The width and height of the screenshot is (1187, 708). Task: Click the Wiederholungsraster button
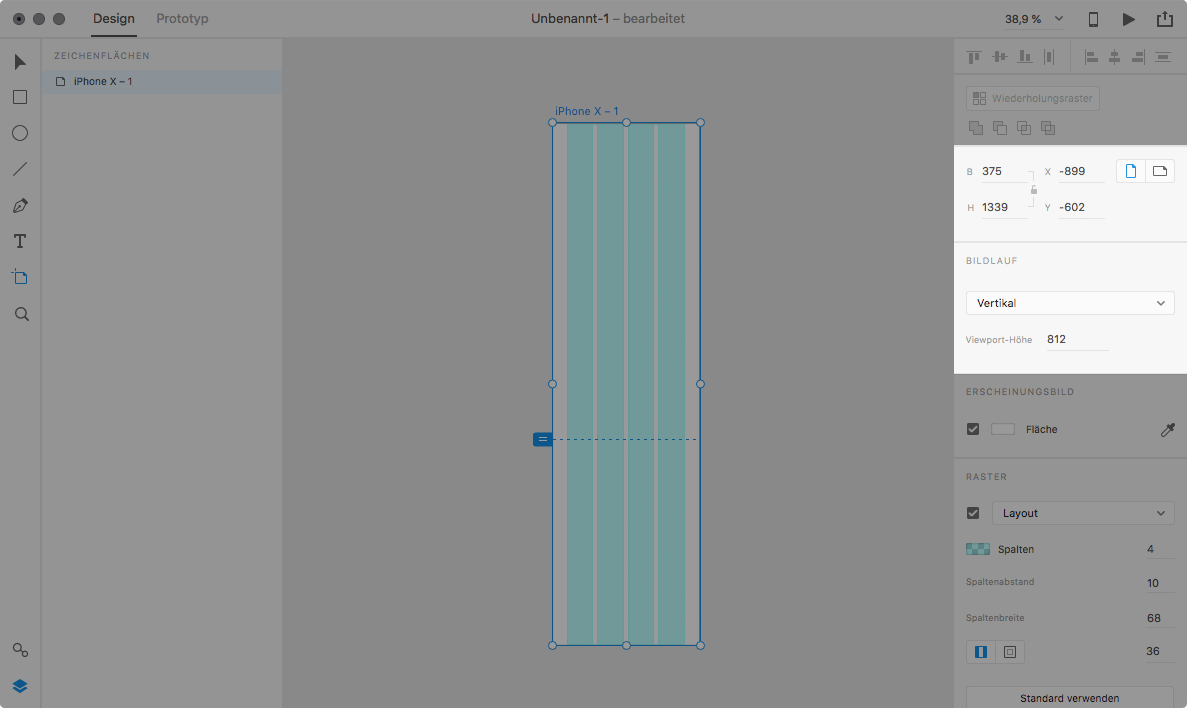coord(1032,97)
